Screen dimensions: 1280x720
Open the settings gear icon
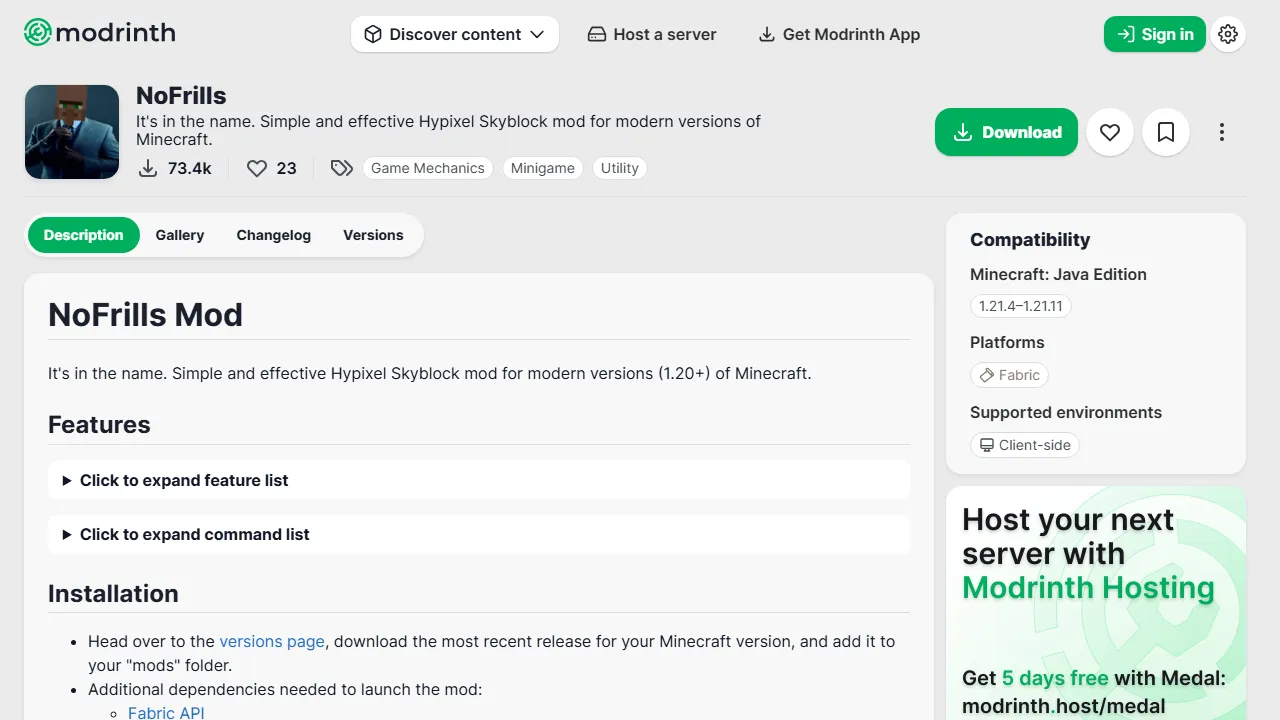click(x=1228, y=34)
